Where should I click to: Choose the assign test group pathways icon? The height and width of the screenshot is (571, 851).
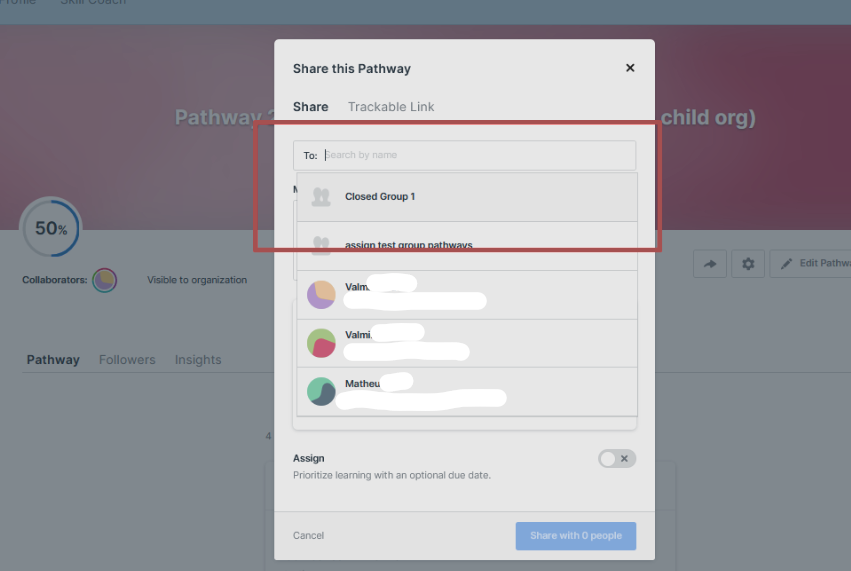pyautogui.click(x=321, y=245)
